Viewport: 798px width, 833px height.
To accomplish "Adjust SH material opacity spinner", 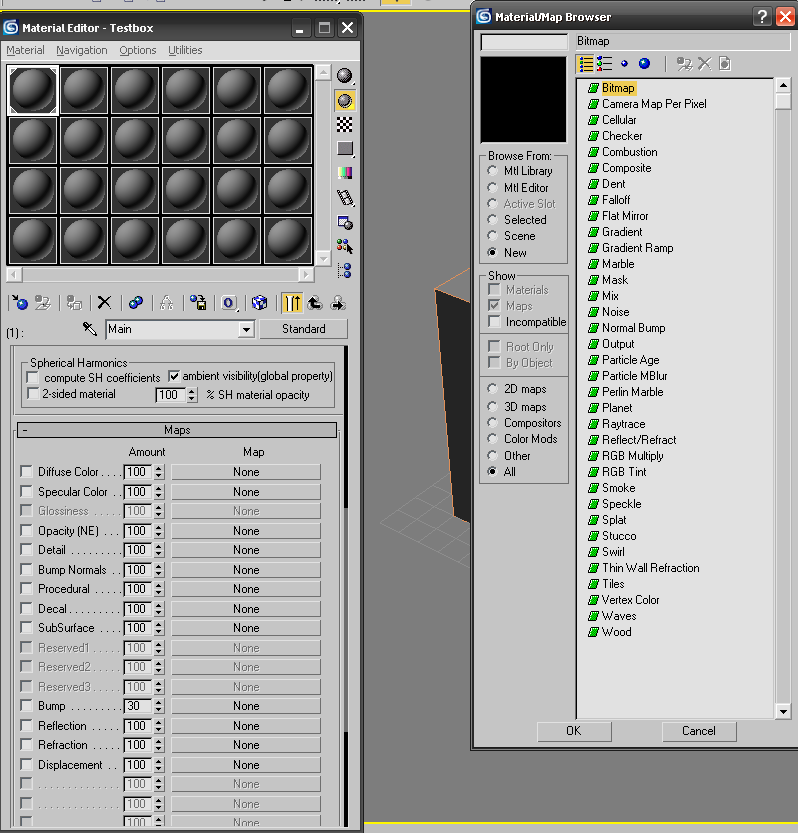I will click(x=192, y=395).
